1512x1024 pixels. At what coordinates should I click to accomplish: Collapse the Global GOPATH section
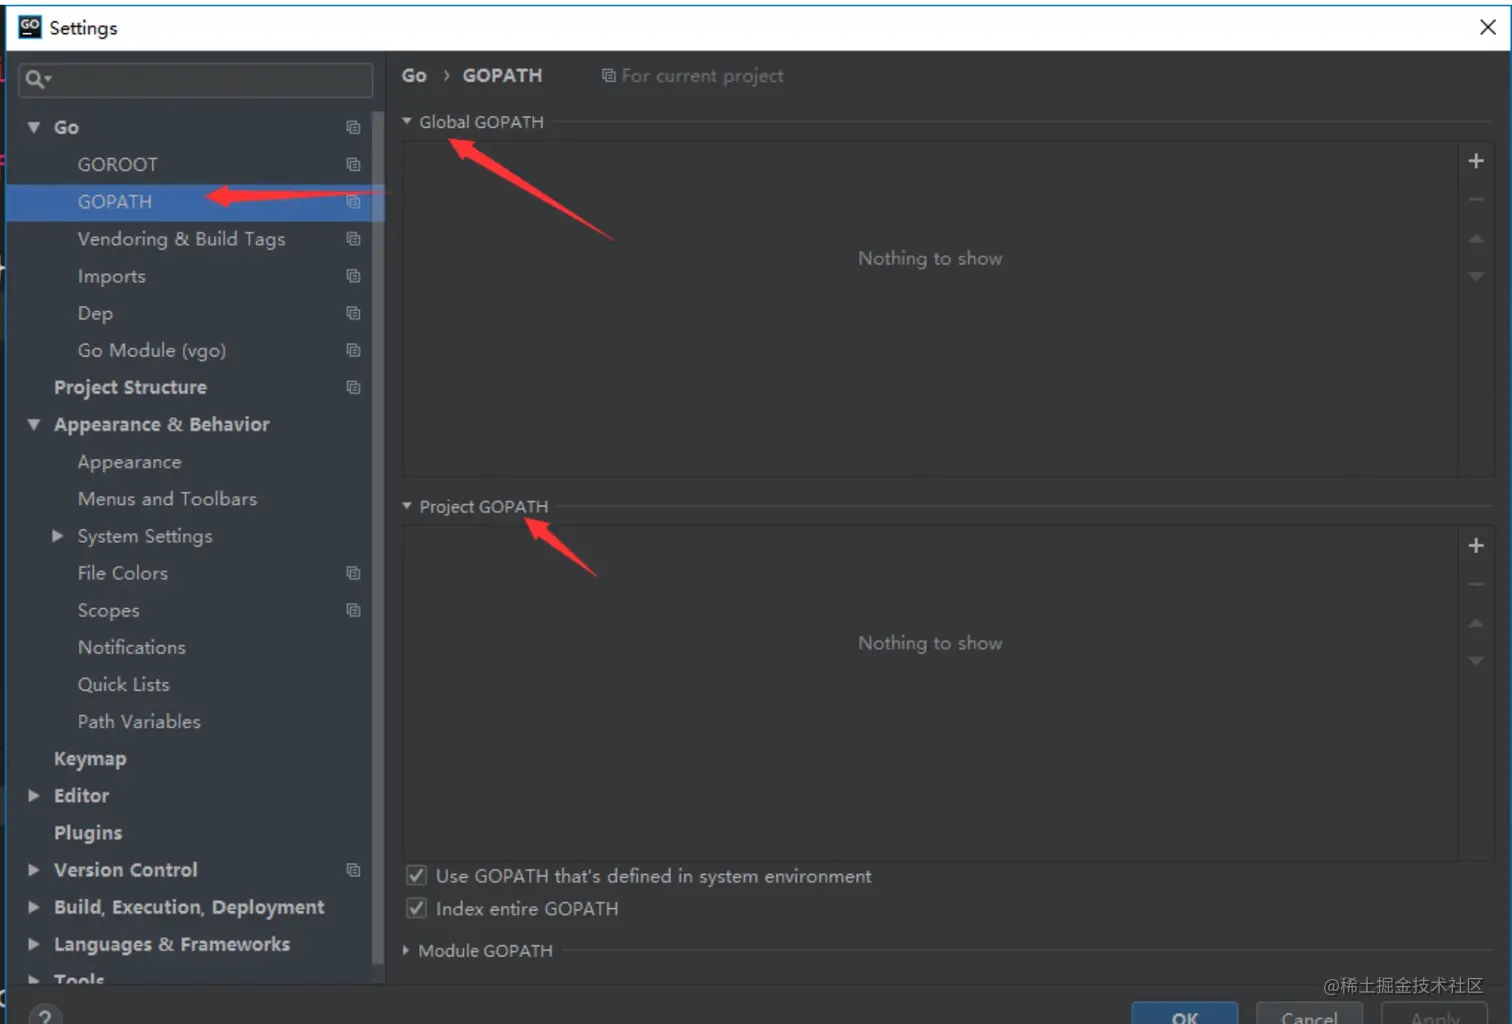[x=407, y=121]
